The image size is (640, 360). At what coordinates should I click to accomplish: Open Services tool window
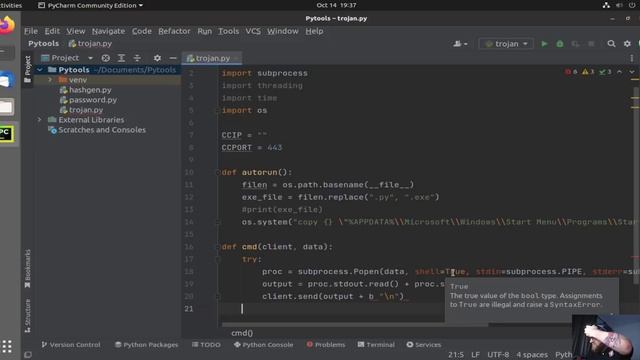(424, 345)
